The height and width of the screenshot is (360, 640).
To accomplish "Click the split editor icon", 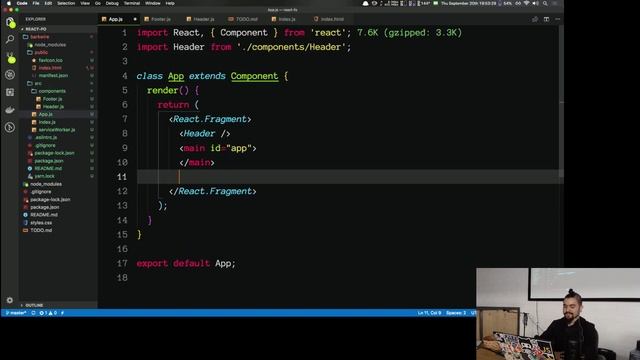I will (546, 19).
